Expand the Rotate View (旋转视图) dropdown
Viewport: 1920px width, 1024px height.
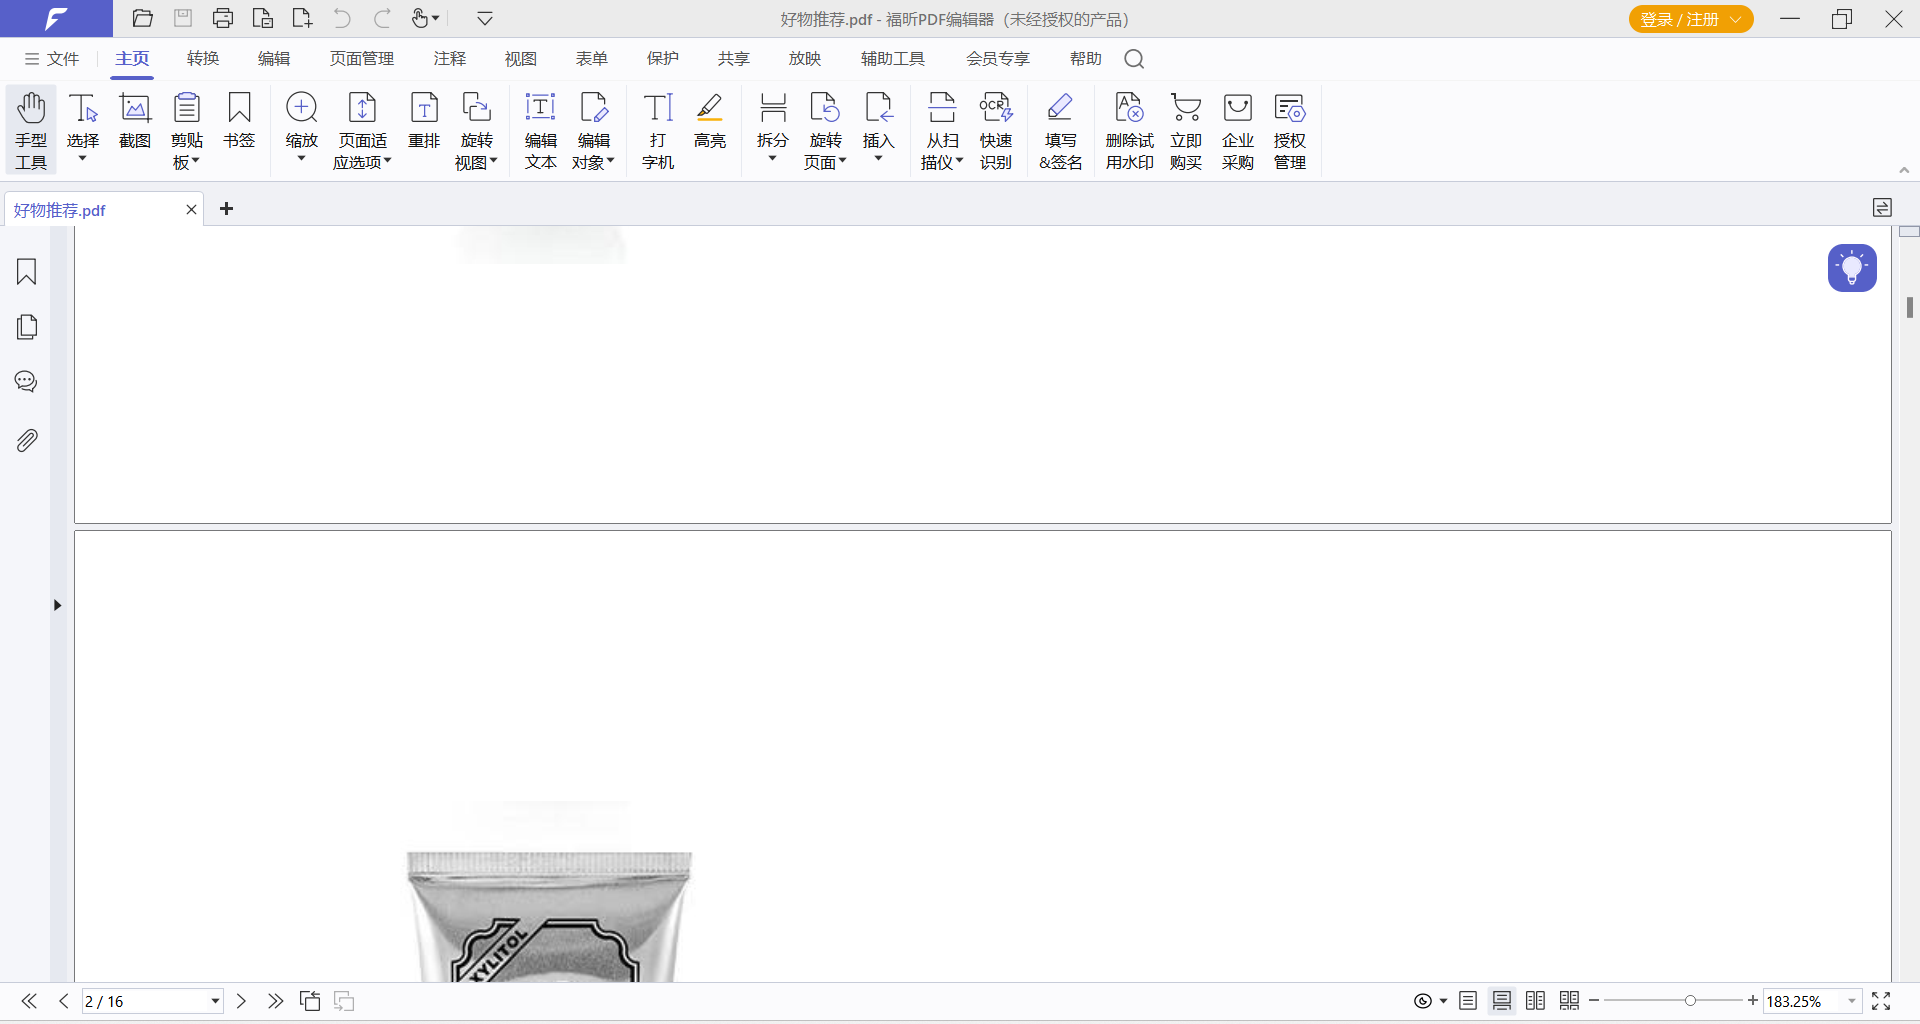[x=494, y=161]
